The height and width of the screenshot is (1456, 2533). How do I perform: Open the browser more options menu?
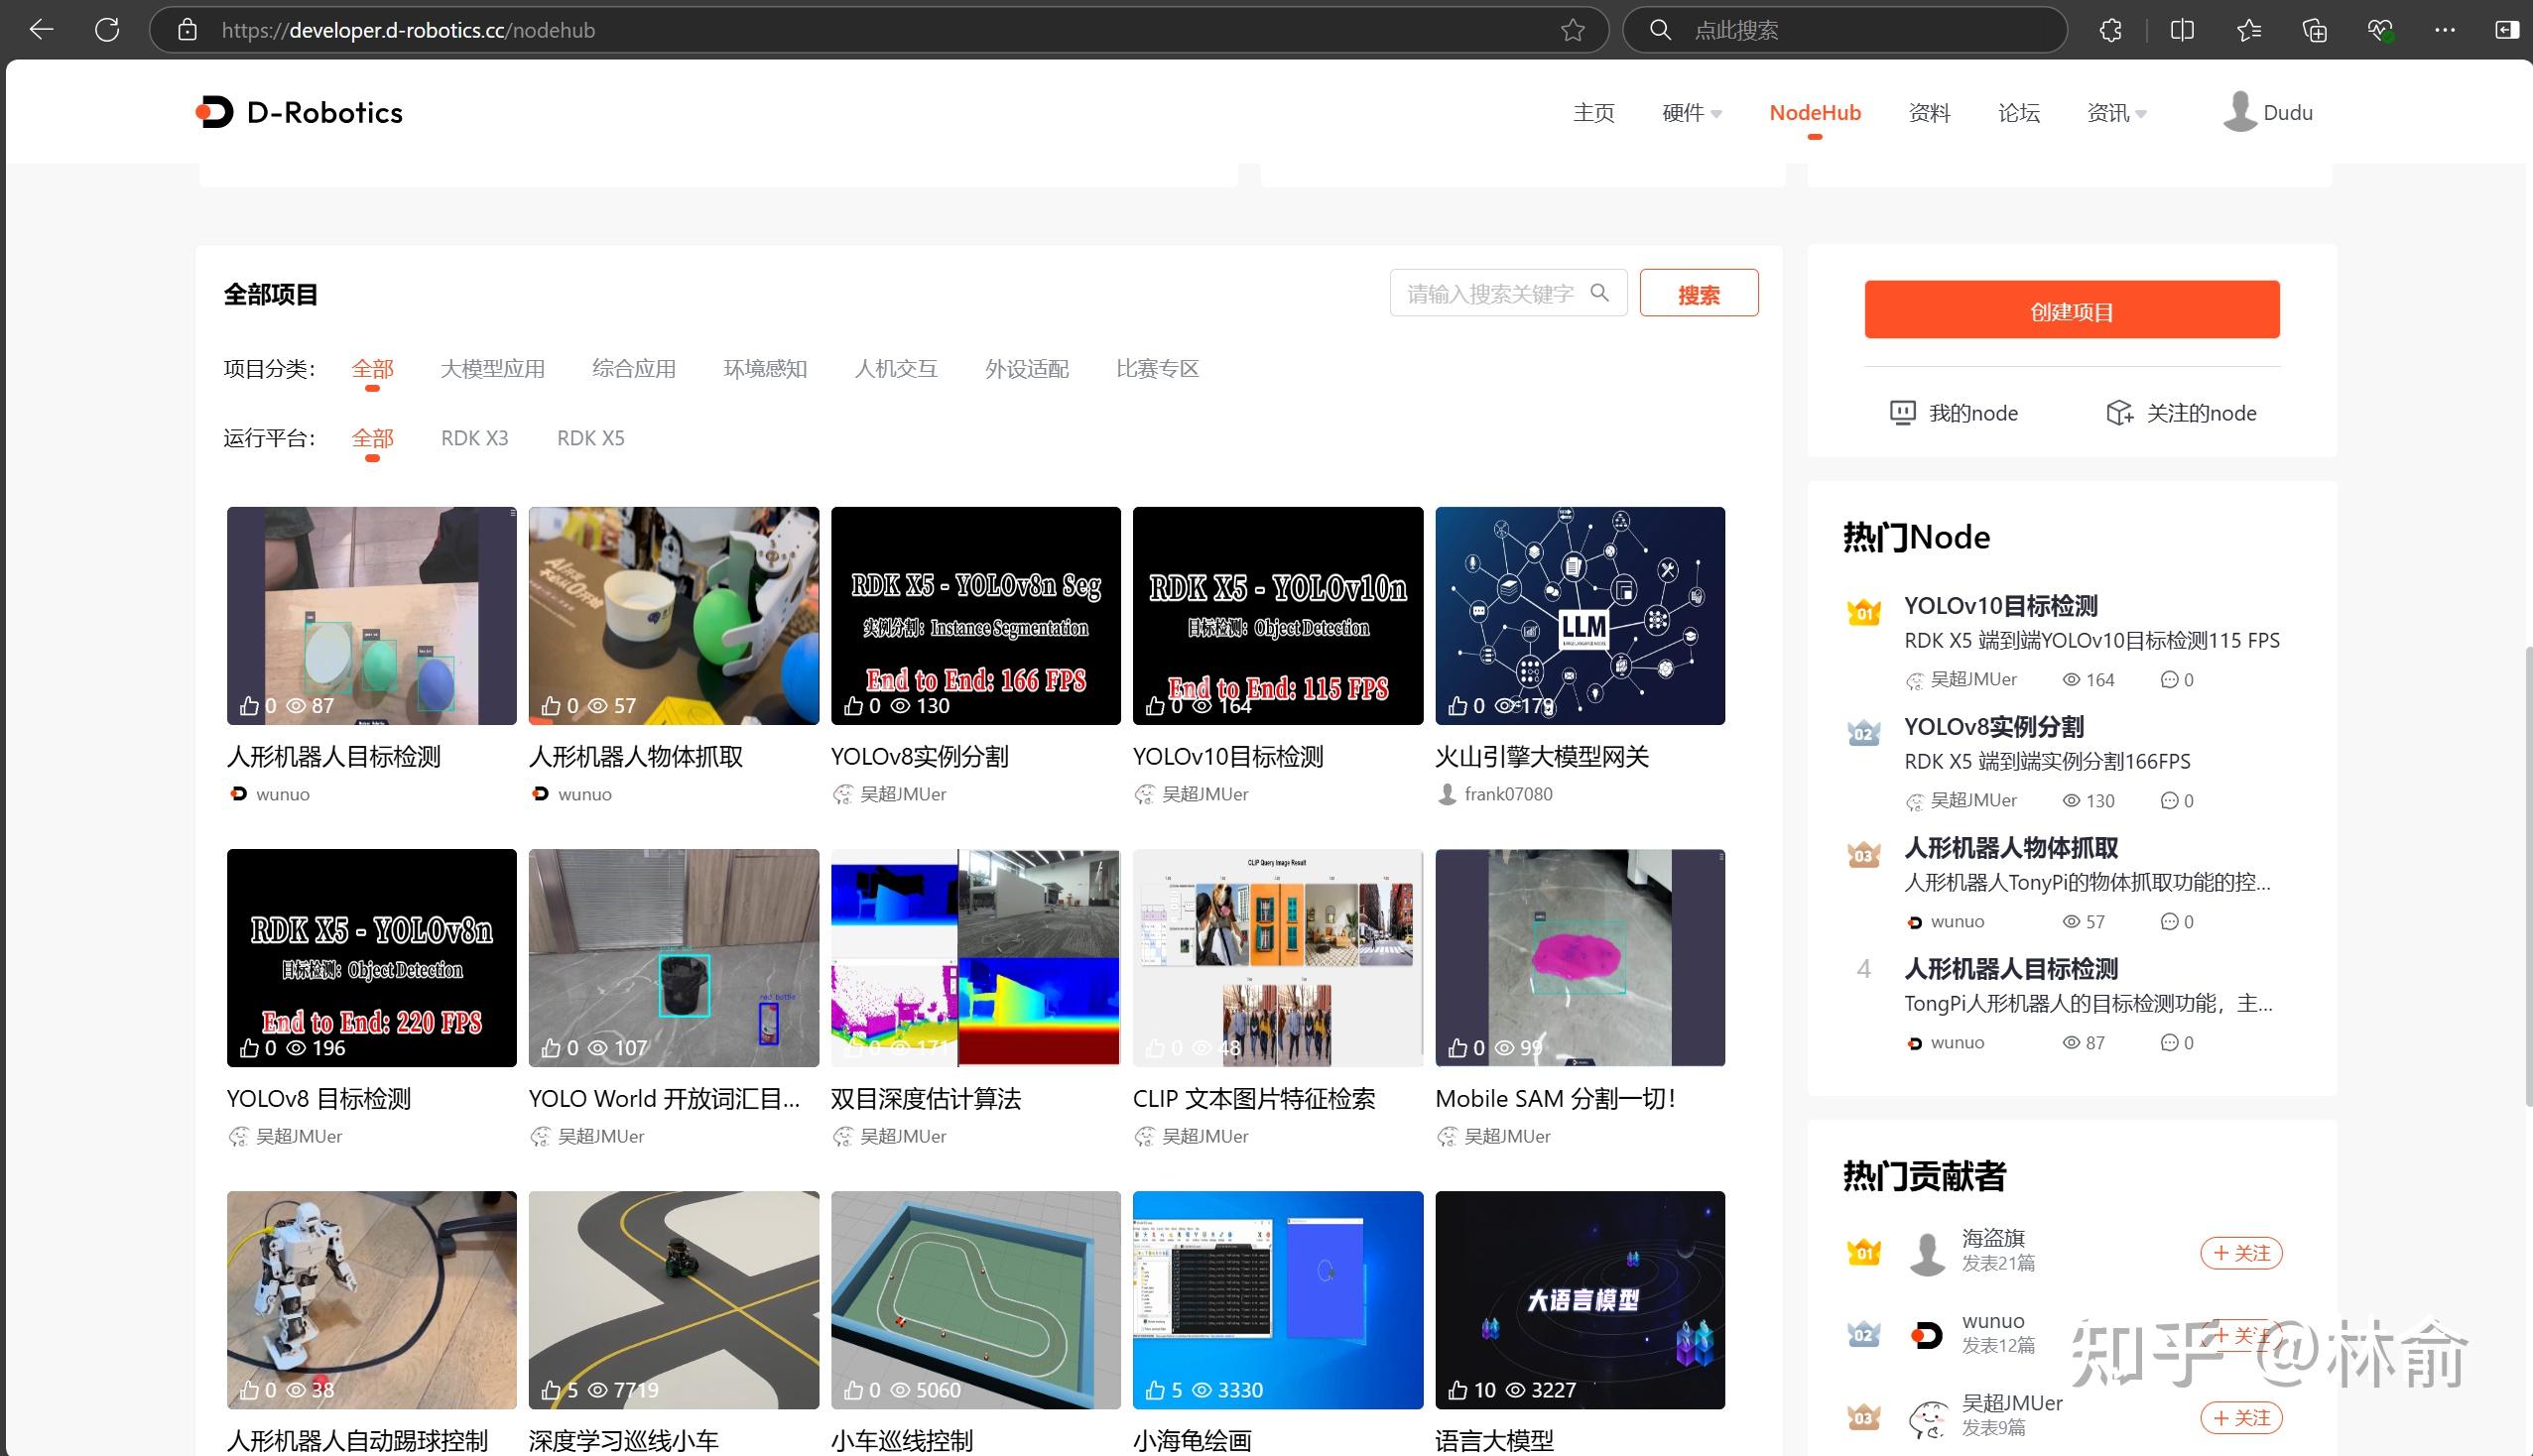(x=2445, y=29)
